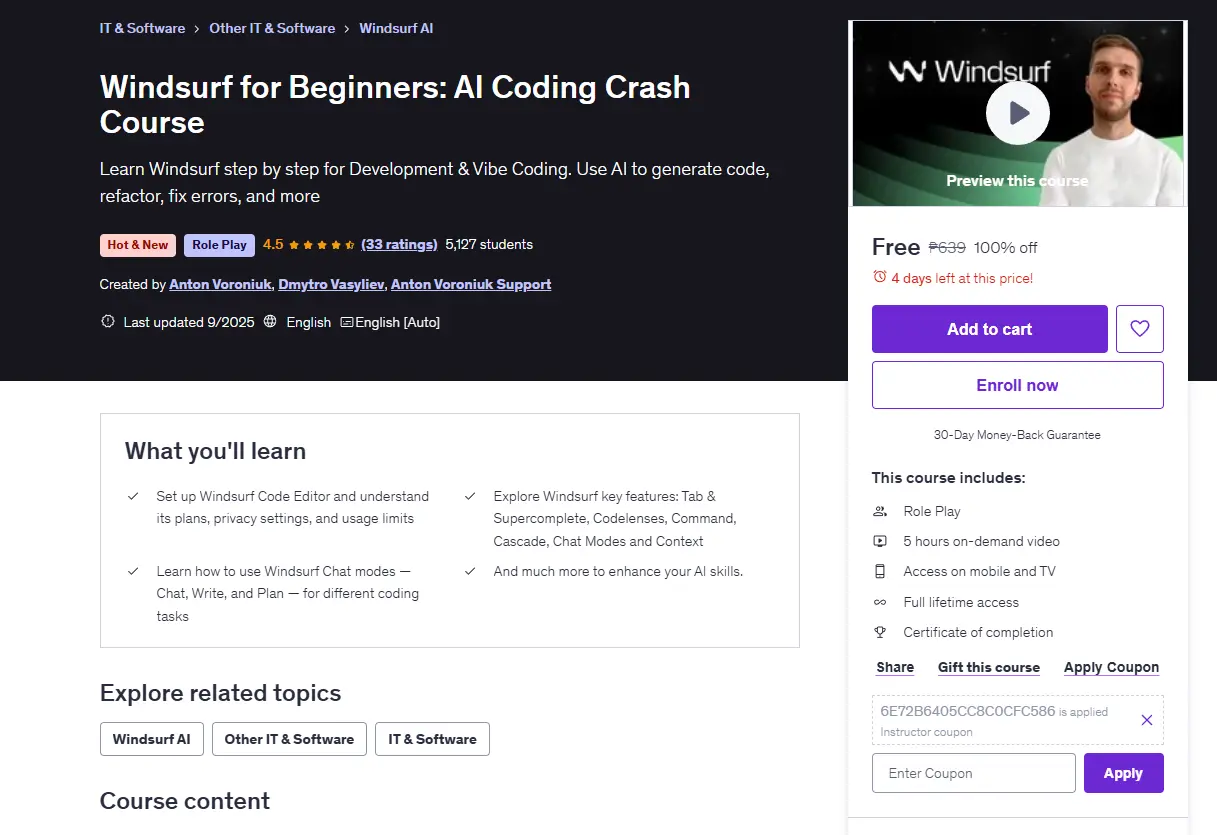
Task: Open instructor Dmytro Vasyliev profile
Action: click(x=331, y=284)
